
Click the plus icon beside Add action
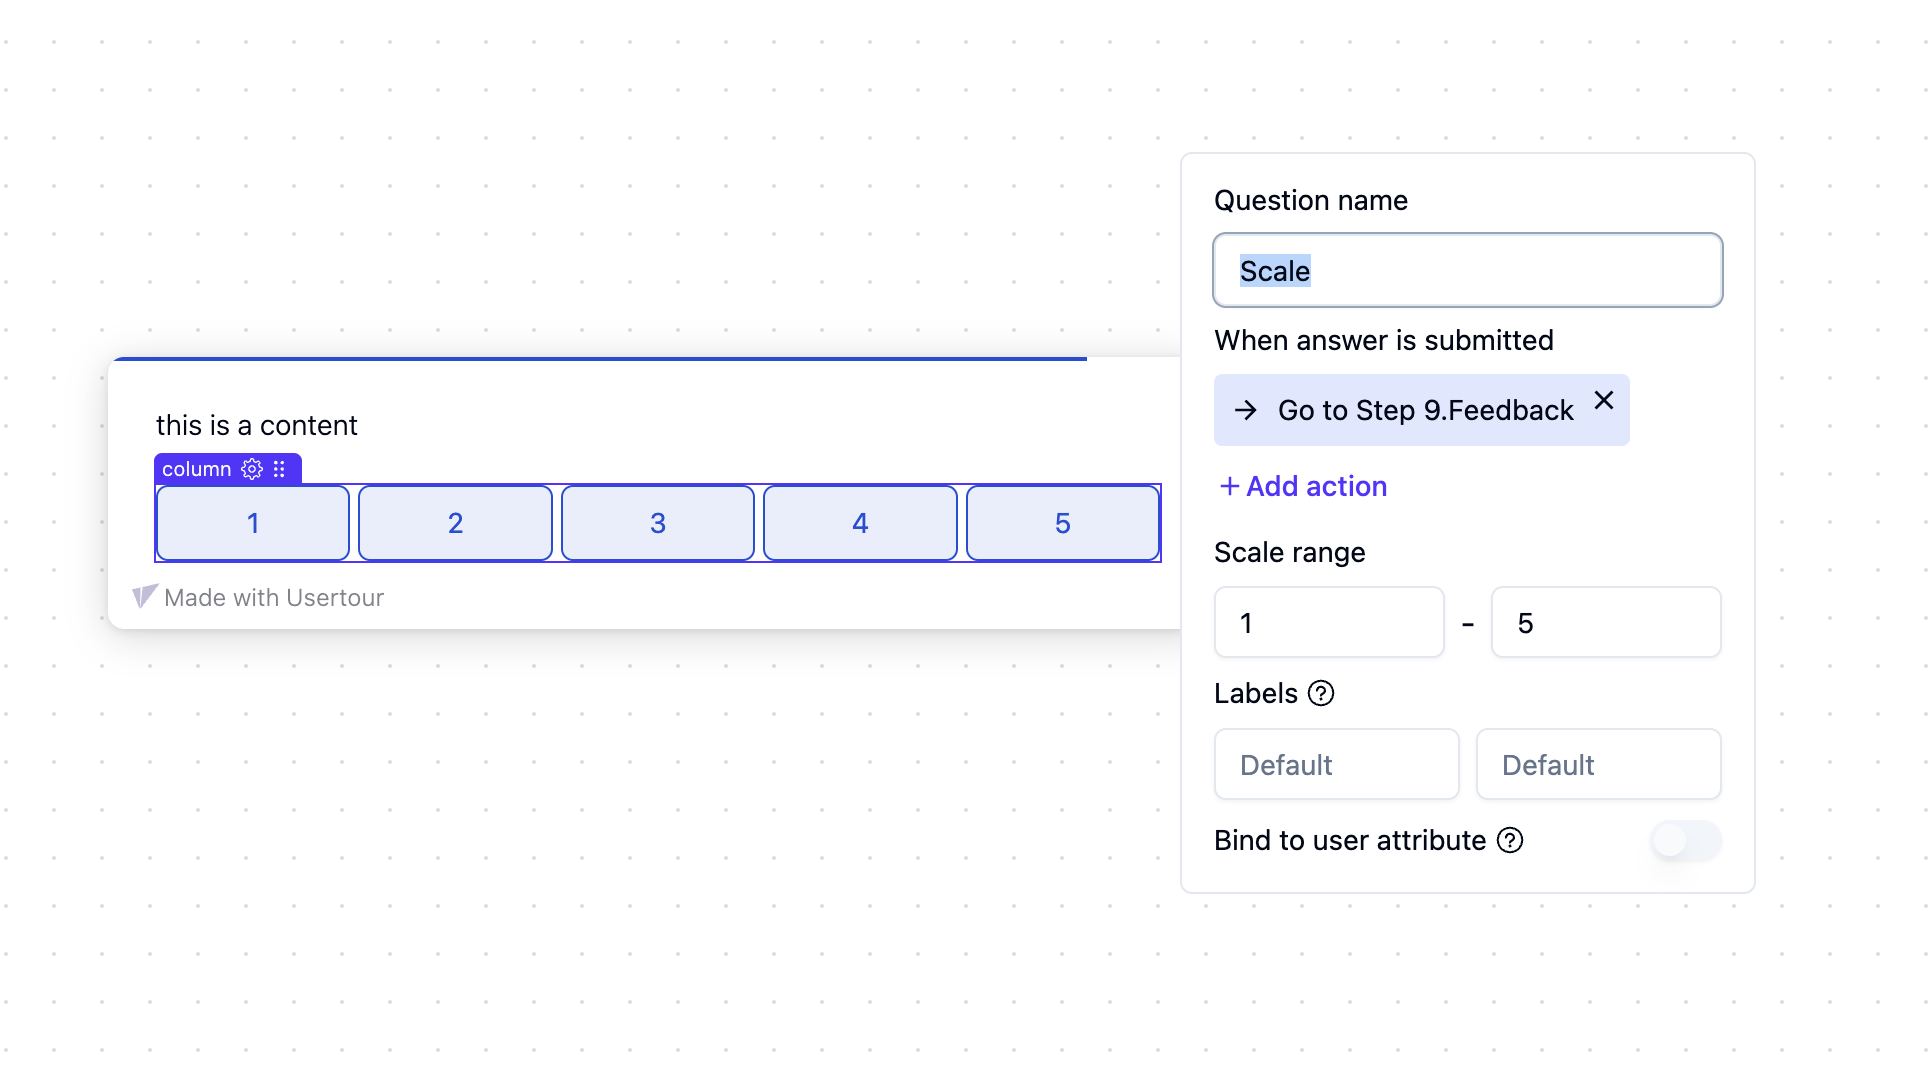(x=1229, y=486)
